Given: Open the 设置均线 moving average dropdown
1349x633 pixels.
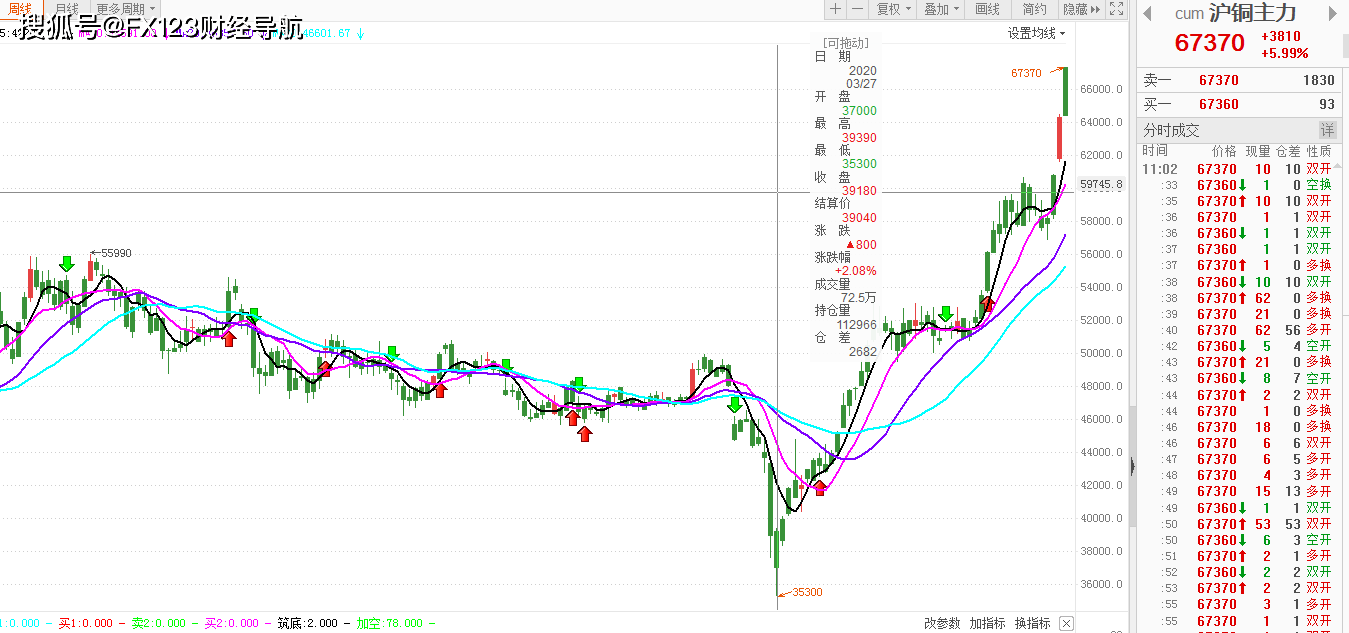Looking at the screenshot, I should 1036,33.
